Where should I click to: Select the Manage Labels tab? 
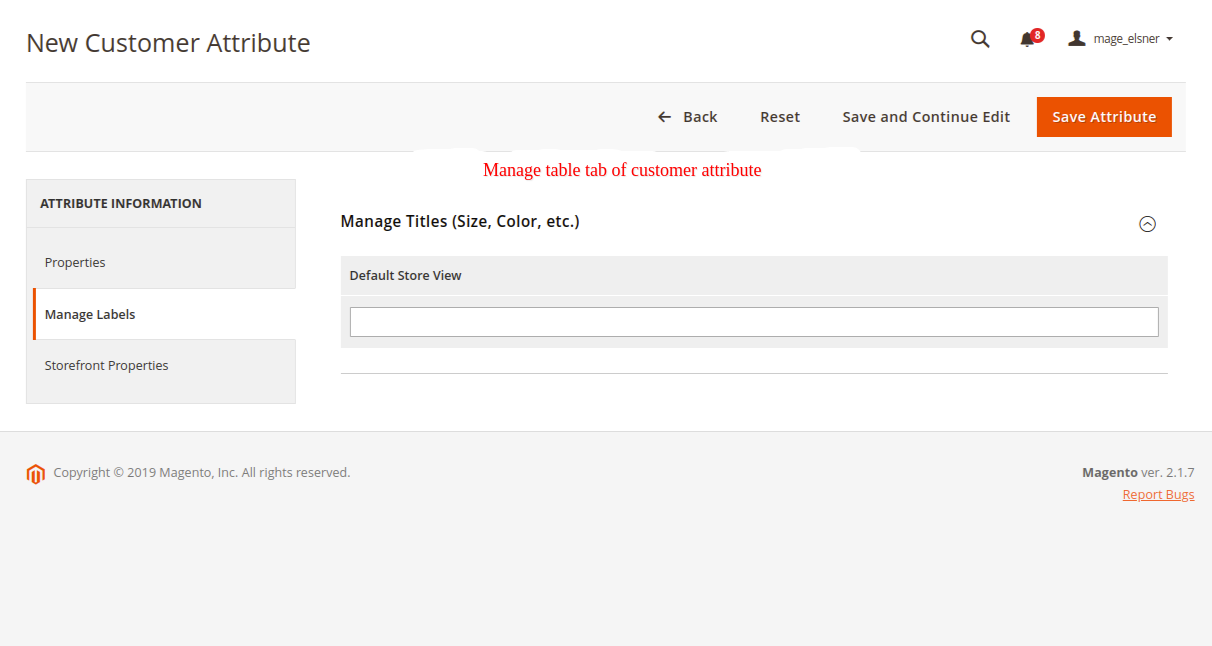pos(90,314)
